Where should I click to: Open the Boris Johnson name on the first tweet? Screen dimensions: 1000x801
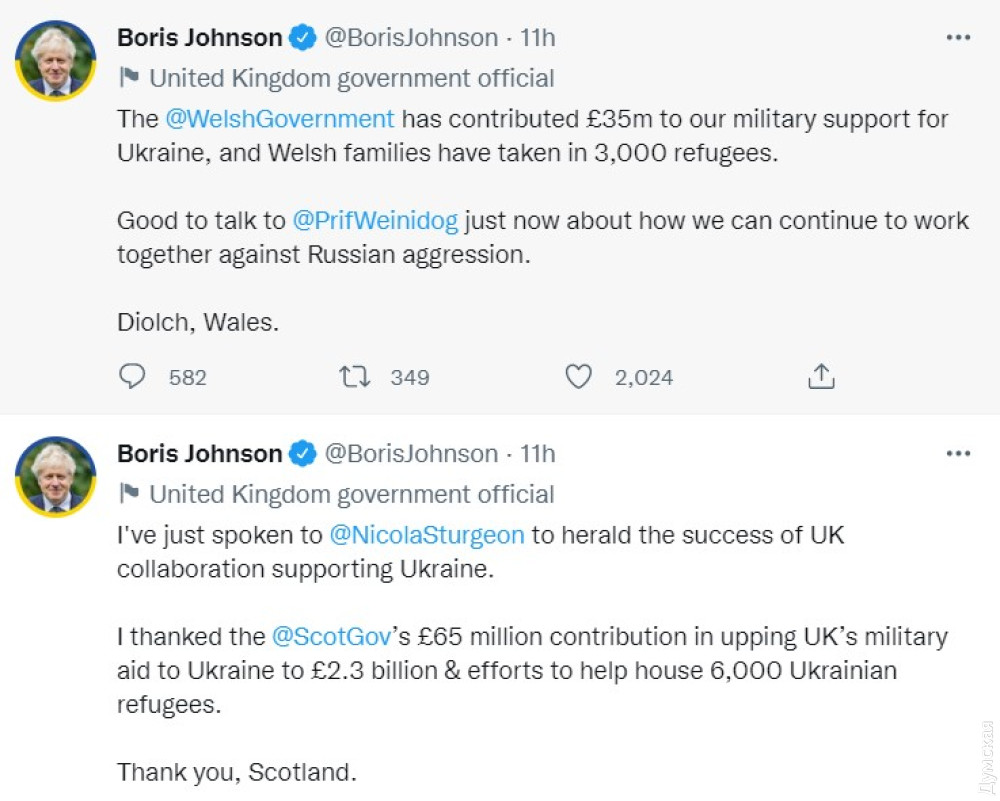click(x=200, y=38)
